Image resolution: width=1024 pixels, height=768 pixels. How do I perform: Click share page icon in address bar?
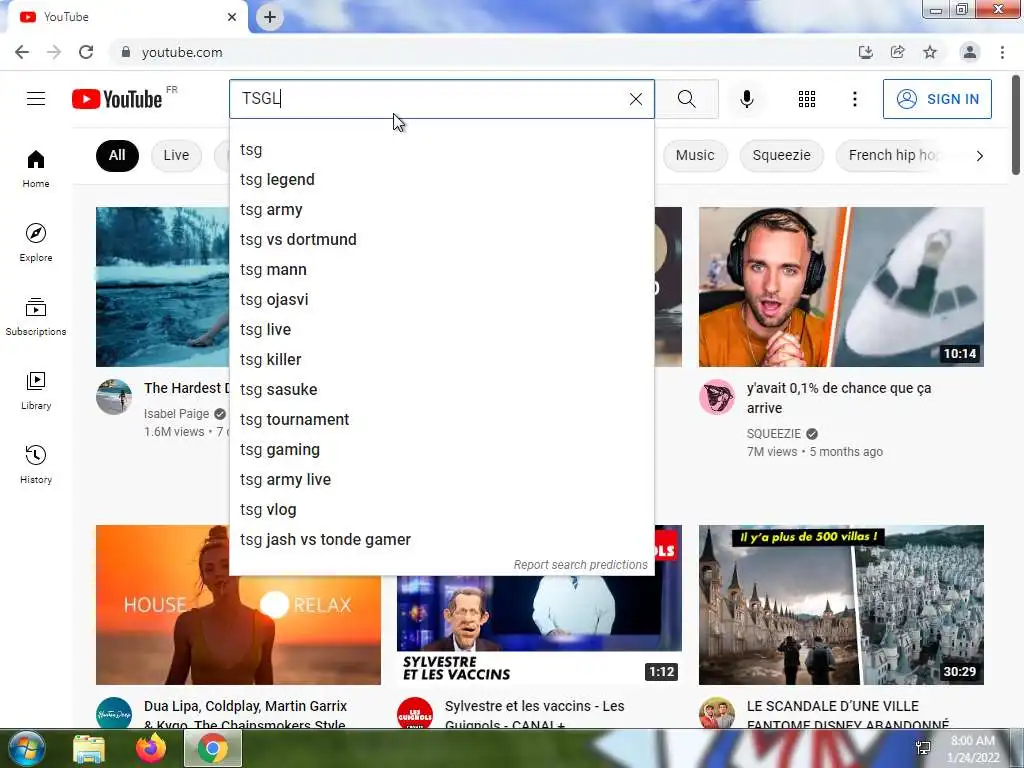(x=897, y=52)
